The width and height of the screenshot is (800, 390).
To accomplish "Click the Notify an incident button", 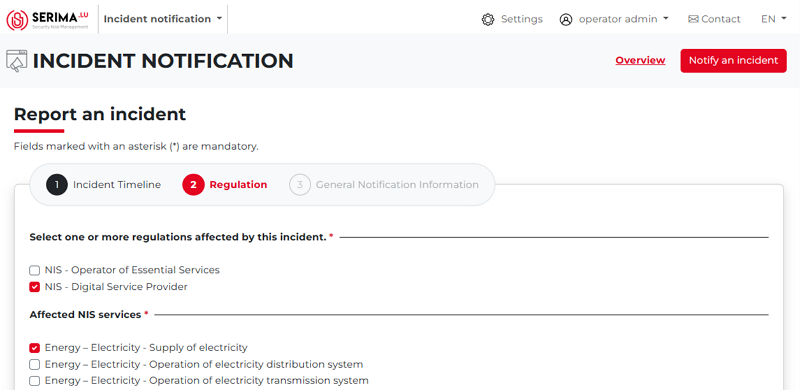I will pyautogui.click(x=733, y=61).
